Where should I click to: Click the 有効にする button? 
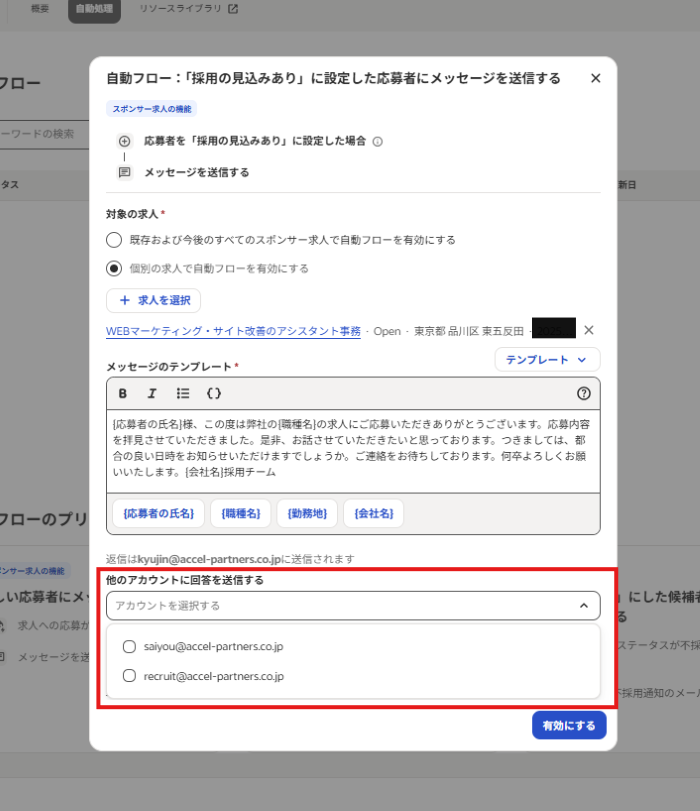tap(569, 725)
